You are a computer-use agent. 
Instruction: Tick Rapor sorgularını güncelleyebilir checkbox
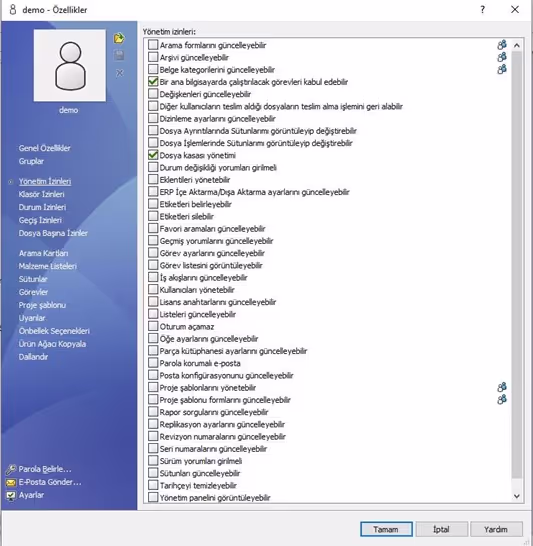(153, 412)
